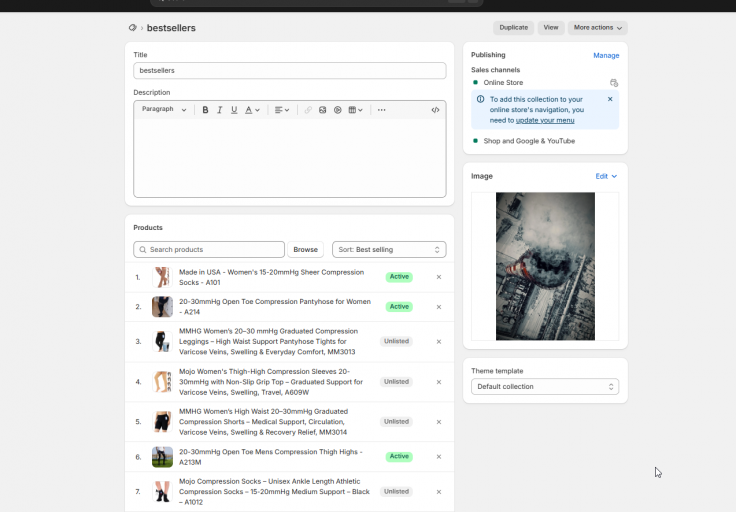The image size is (736, 512).
Task: Open the image Edit menu
Action: [x=606, y=176]
